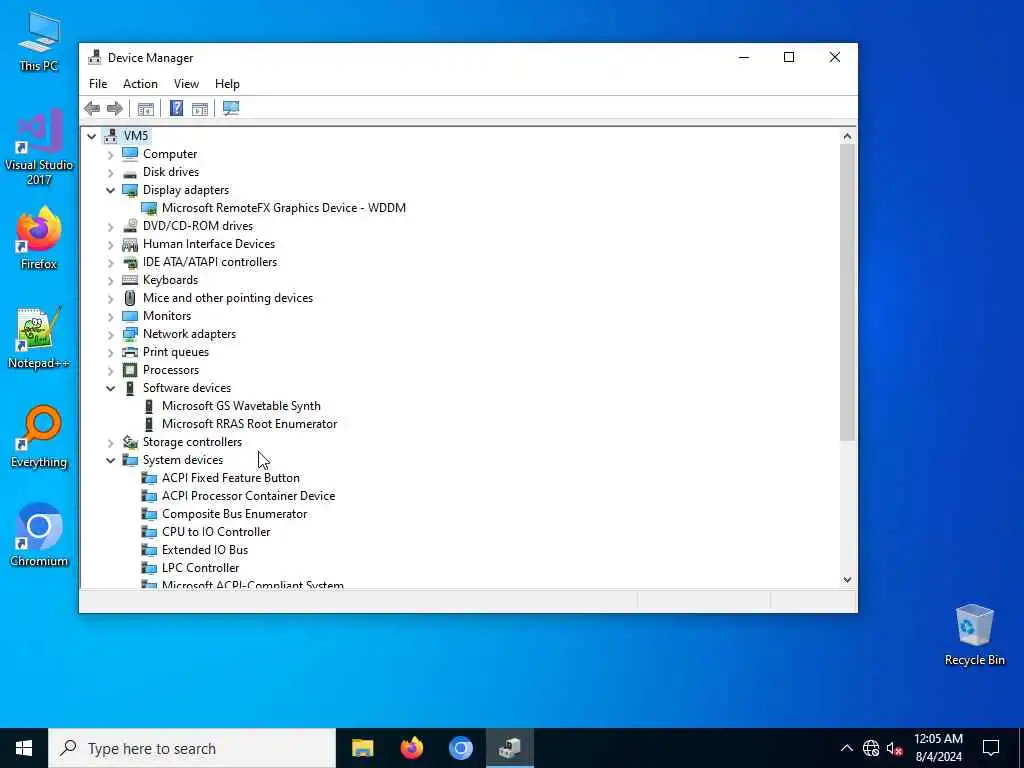This screenshot has width=1024, height=768.
Task: Select Microsoft RRAS Root Enumerator
Action: [249, 424]
